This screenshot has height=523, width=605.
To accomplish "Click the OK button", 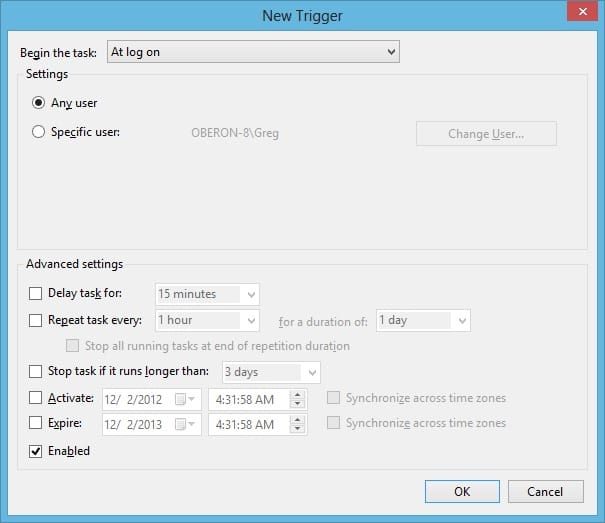I will (461, 491).
